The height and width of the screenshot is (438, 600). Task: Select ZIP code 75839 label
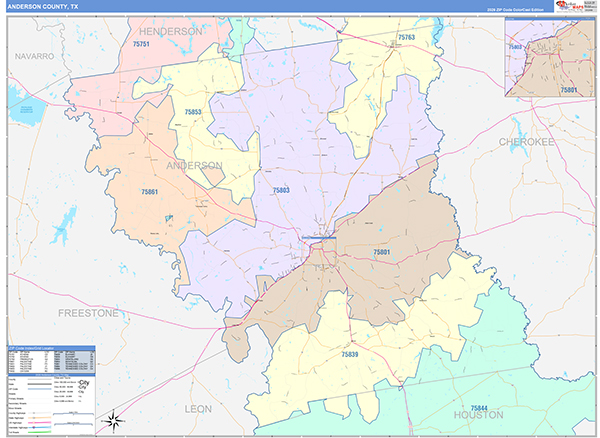tap(349, 354)
